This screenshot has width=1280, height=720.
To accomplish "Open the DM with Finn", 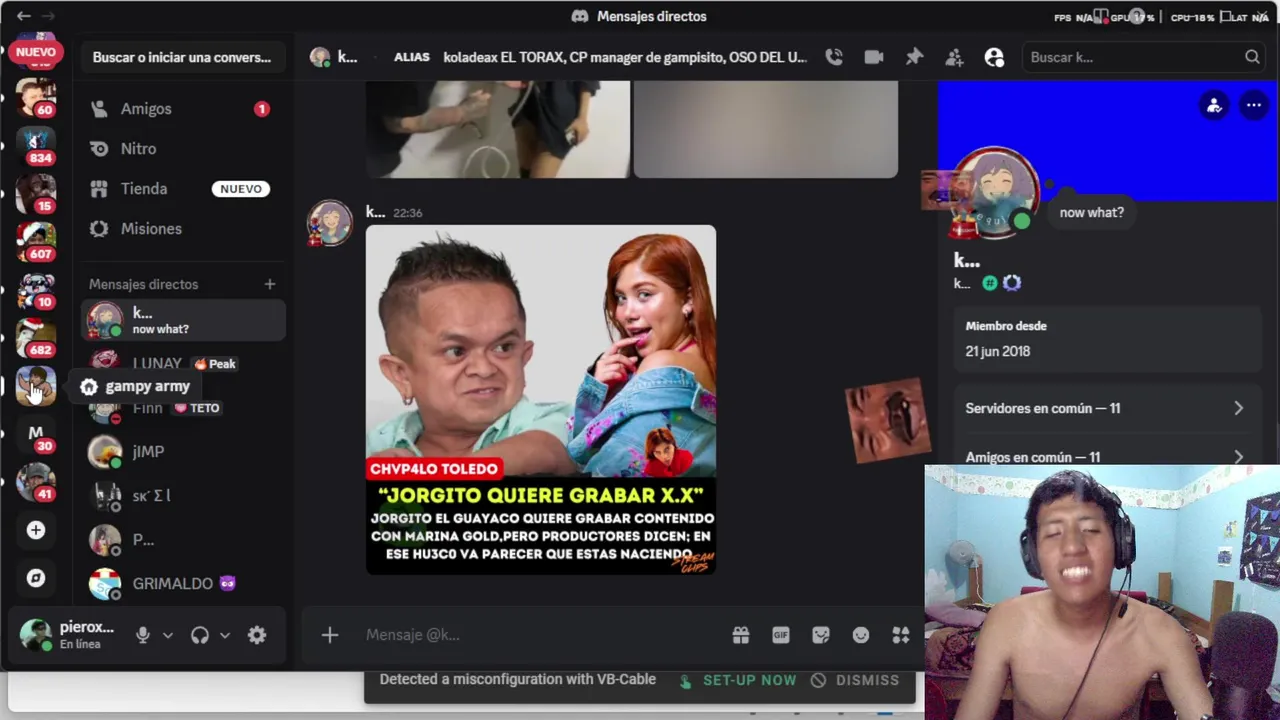I will coord(183,408).
